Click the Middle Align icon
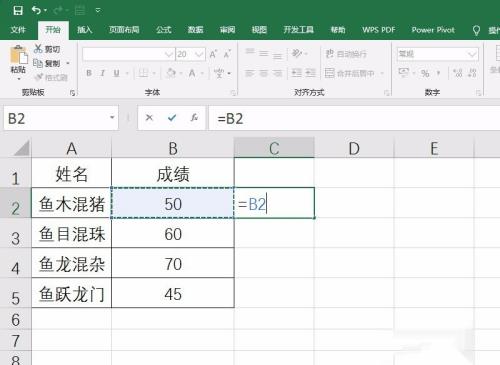This screenshot has width=500, height=365. (264, 53)
